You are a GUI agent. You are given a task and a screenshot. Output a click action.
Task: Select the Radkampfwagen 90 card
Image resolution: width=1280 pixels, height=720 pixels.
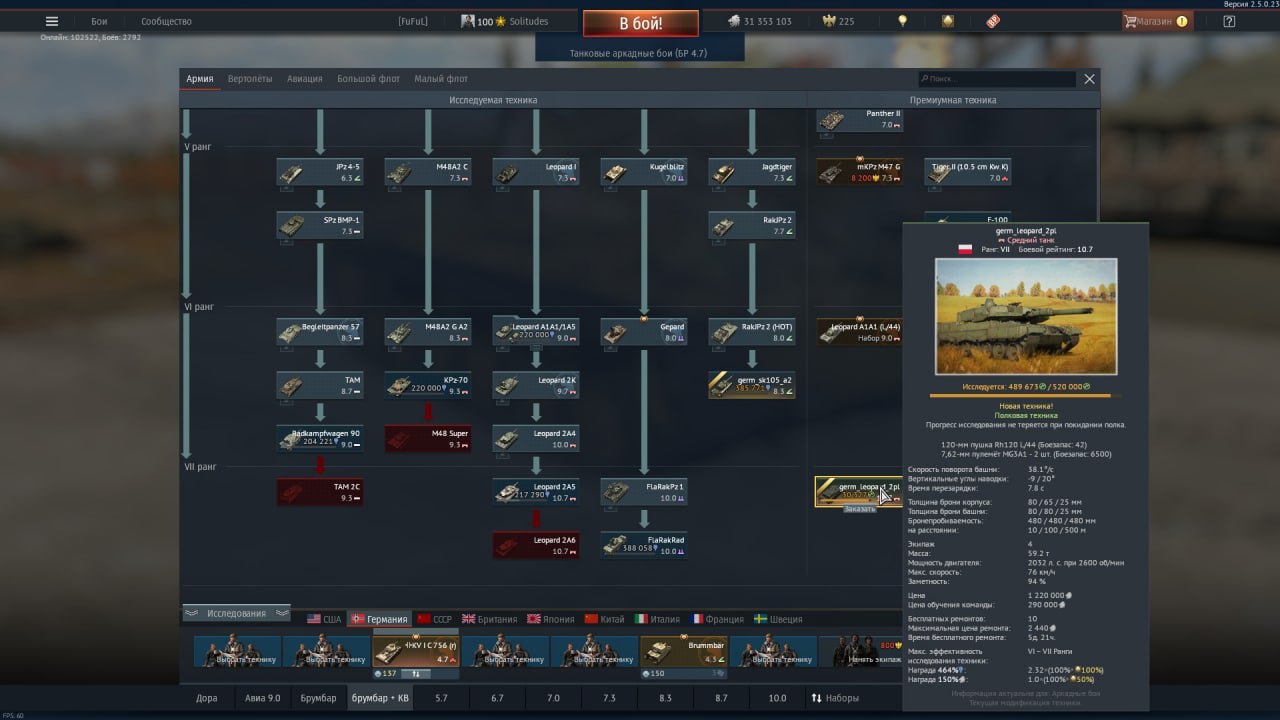[x=320, y=439]
